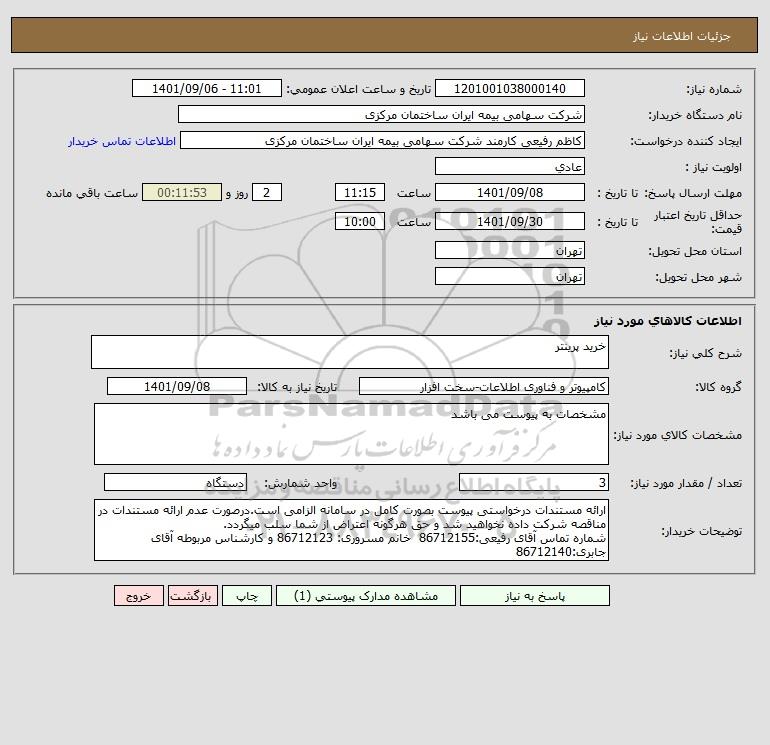Click the goods specification text box

click(351, 434)
